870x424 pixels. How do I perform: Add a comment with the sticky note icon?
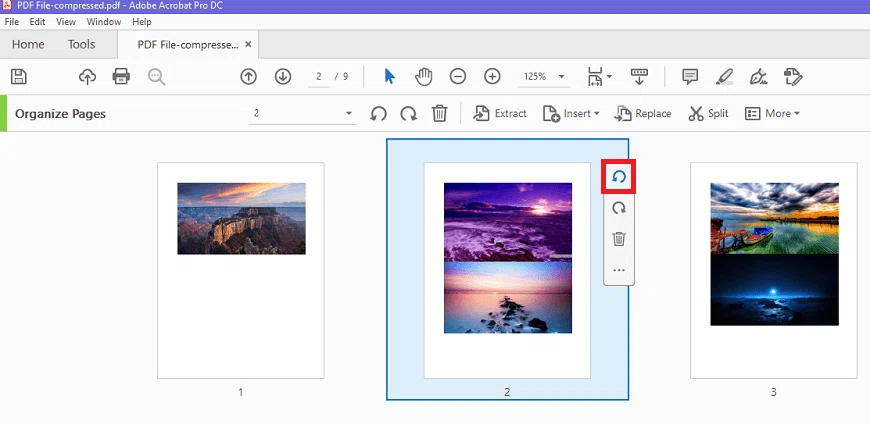[x=690, y=77]
